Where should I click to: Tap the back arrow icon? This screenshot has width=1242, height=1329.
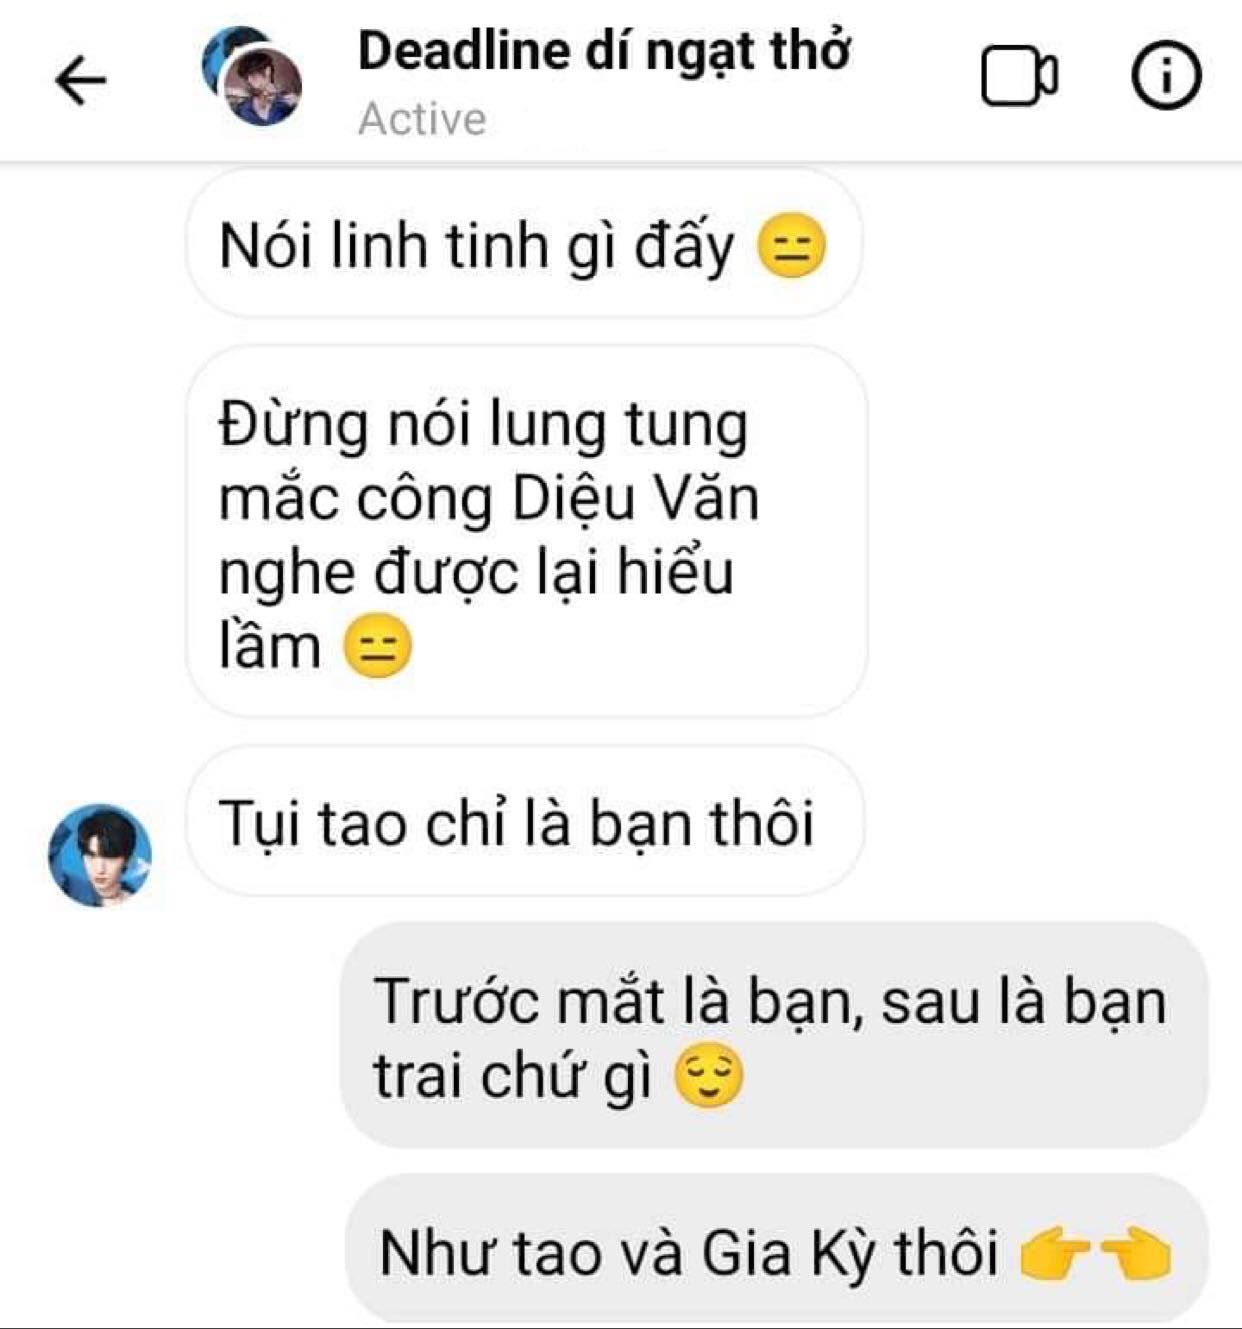(81, 80)
